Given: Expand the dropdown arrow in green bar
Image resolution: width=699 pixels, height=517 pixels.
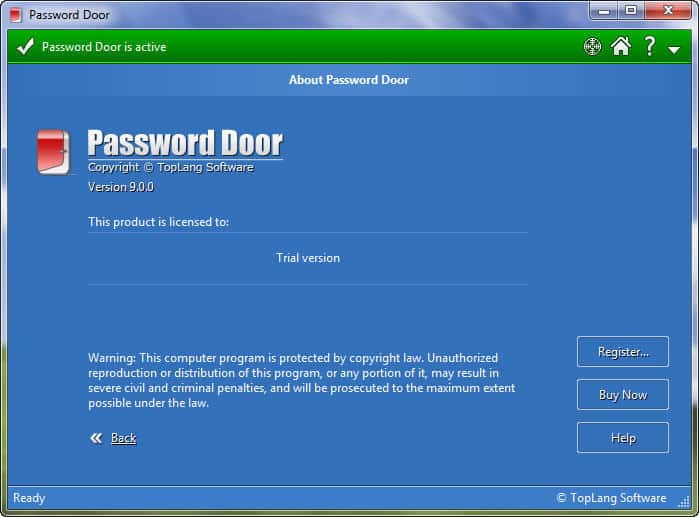Looking at the screenshot, I should (674, 50).
